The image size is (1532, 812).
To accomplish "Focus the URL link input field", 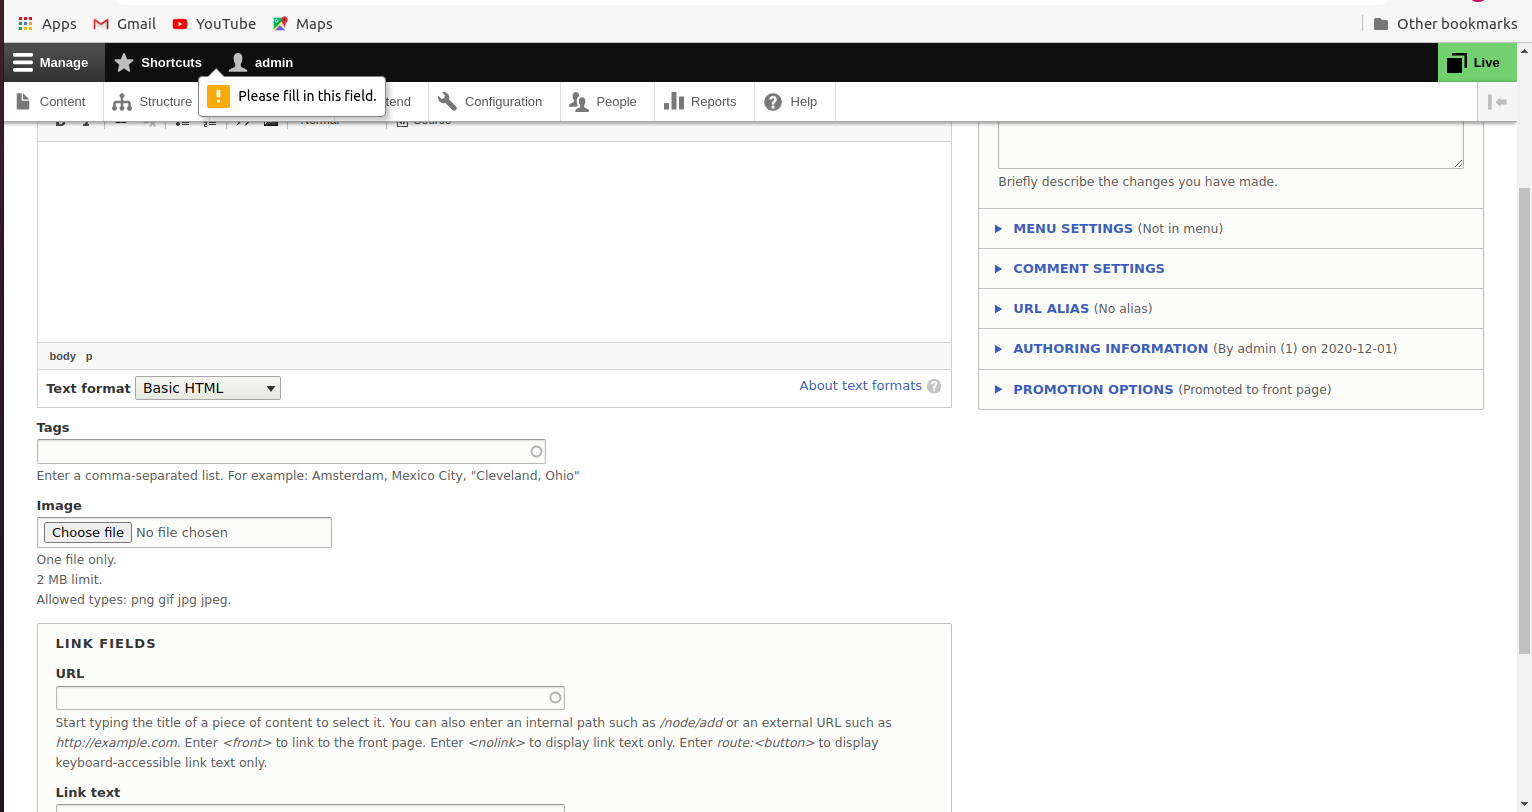I will [x=310, y=698].
